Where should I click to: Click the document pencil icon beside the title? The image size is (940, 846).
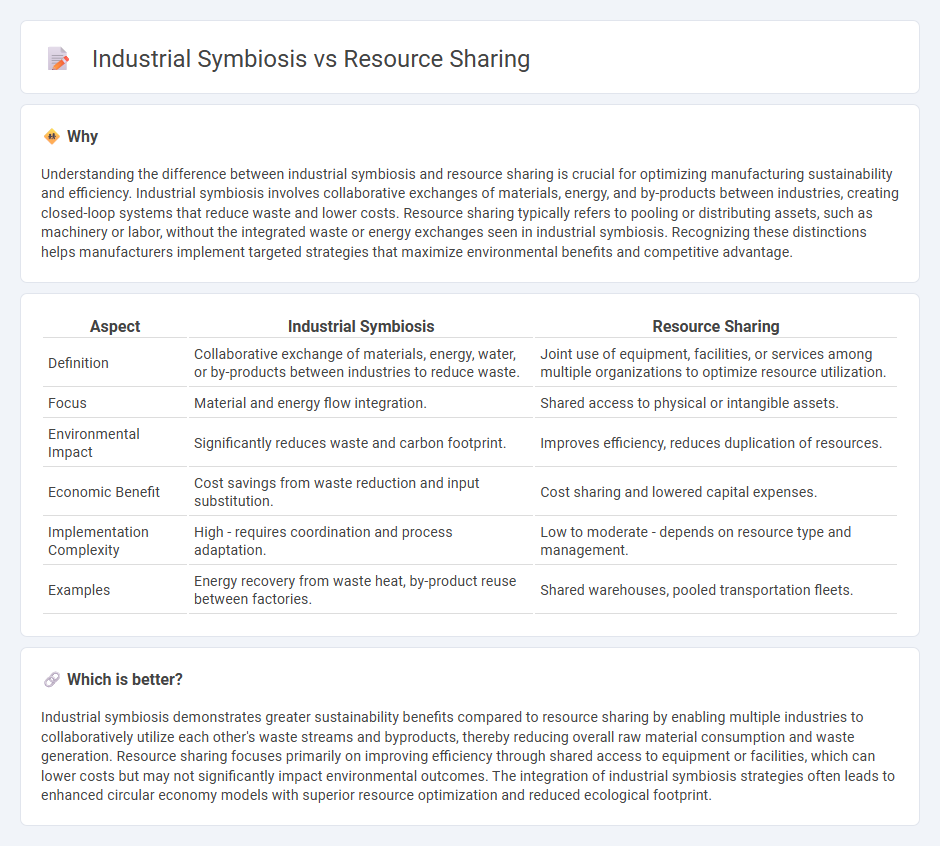(58, 59)
